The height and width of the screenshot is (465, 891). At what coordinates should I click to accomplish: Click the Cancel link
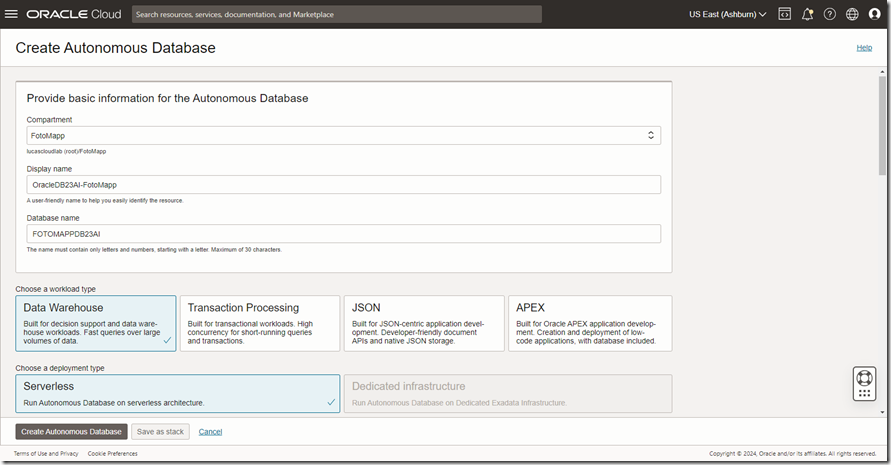point(210,431)
